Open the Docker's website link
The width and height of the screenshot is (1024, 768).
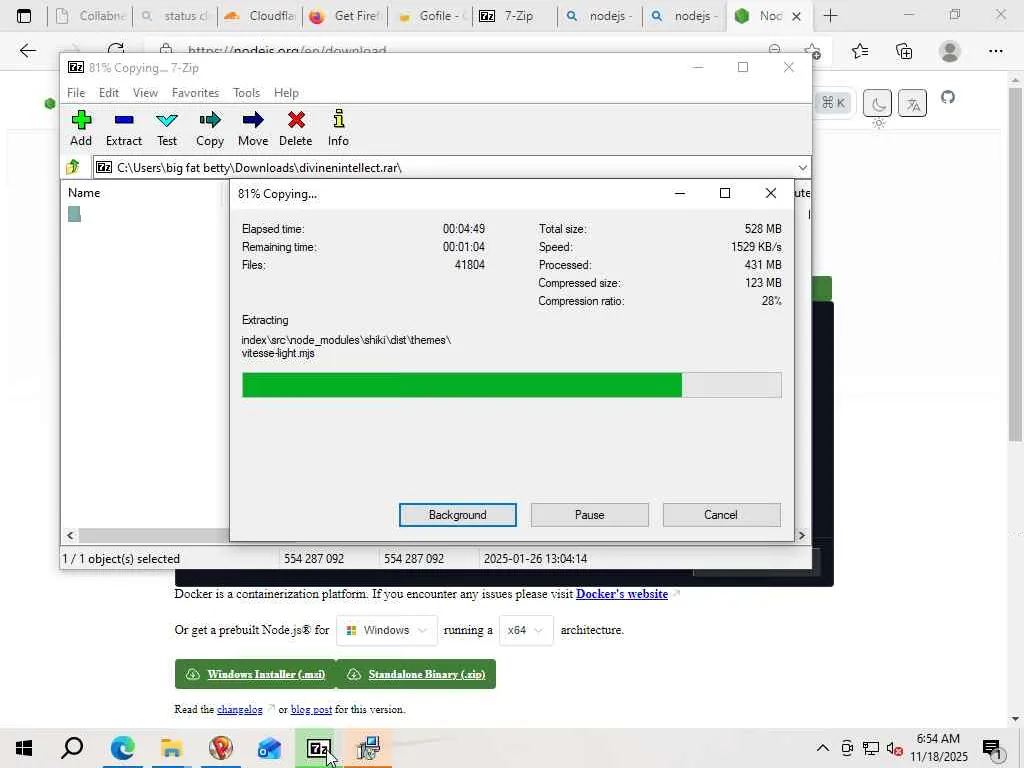(x=622, y=594)
